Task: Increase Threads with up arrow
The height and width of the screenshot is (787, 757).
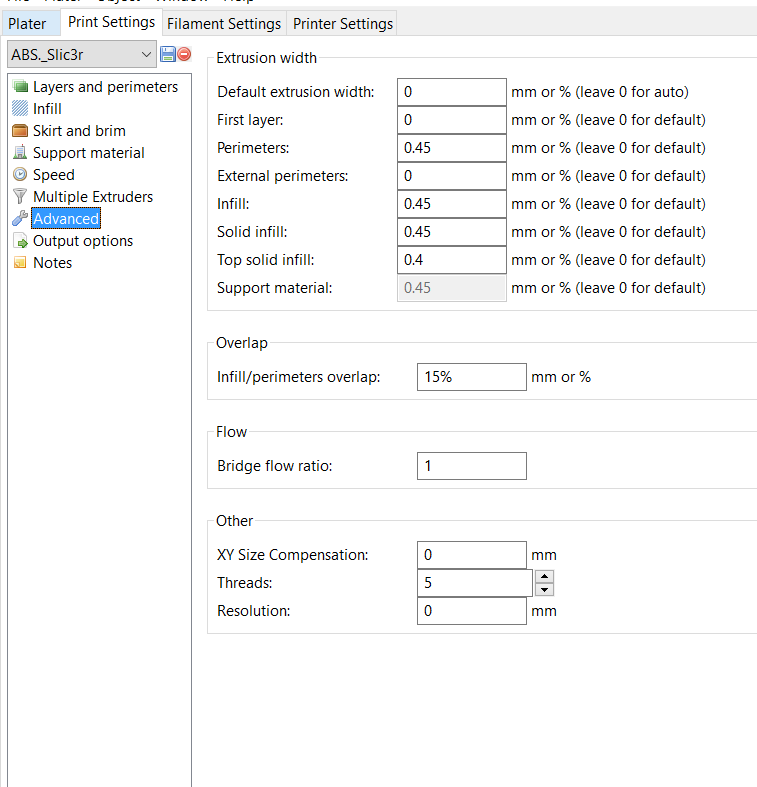Action: point(544,576)
